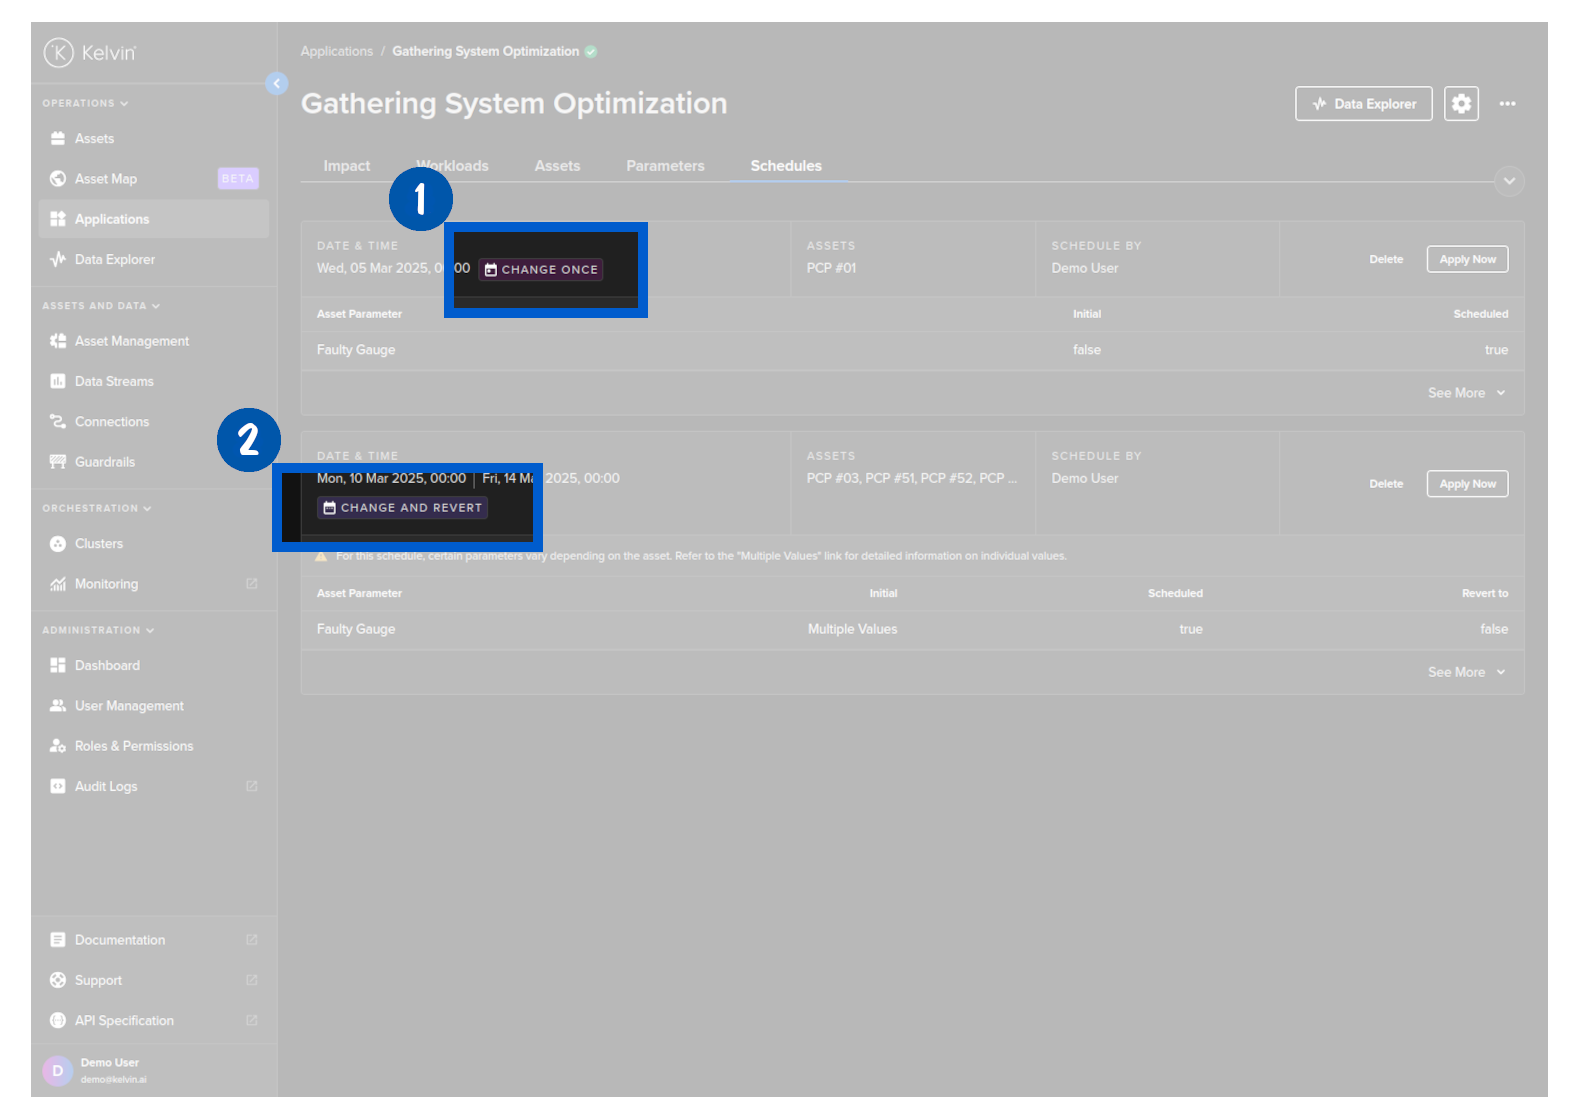Collapse the sidebar with arrow button

click(277, 84)
